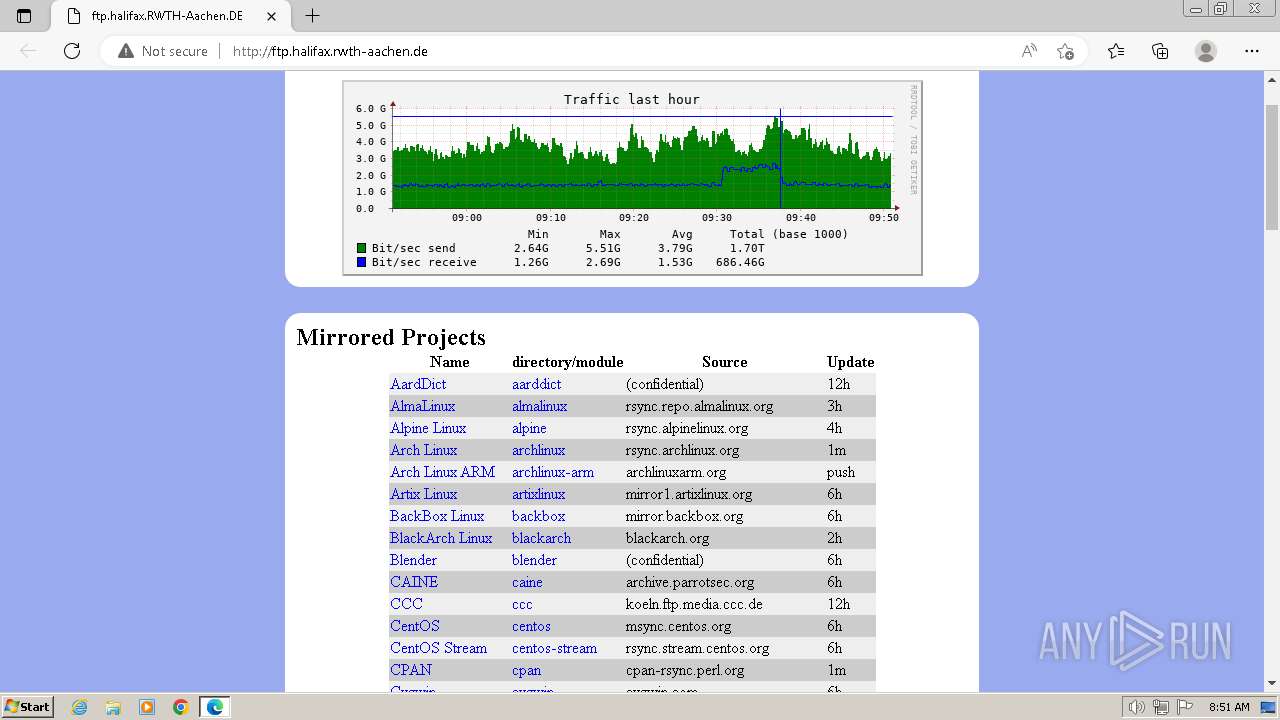Click the Traffic last hour graph image
The width and height of the screenshot is (1280, 720).
(632, 178)
